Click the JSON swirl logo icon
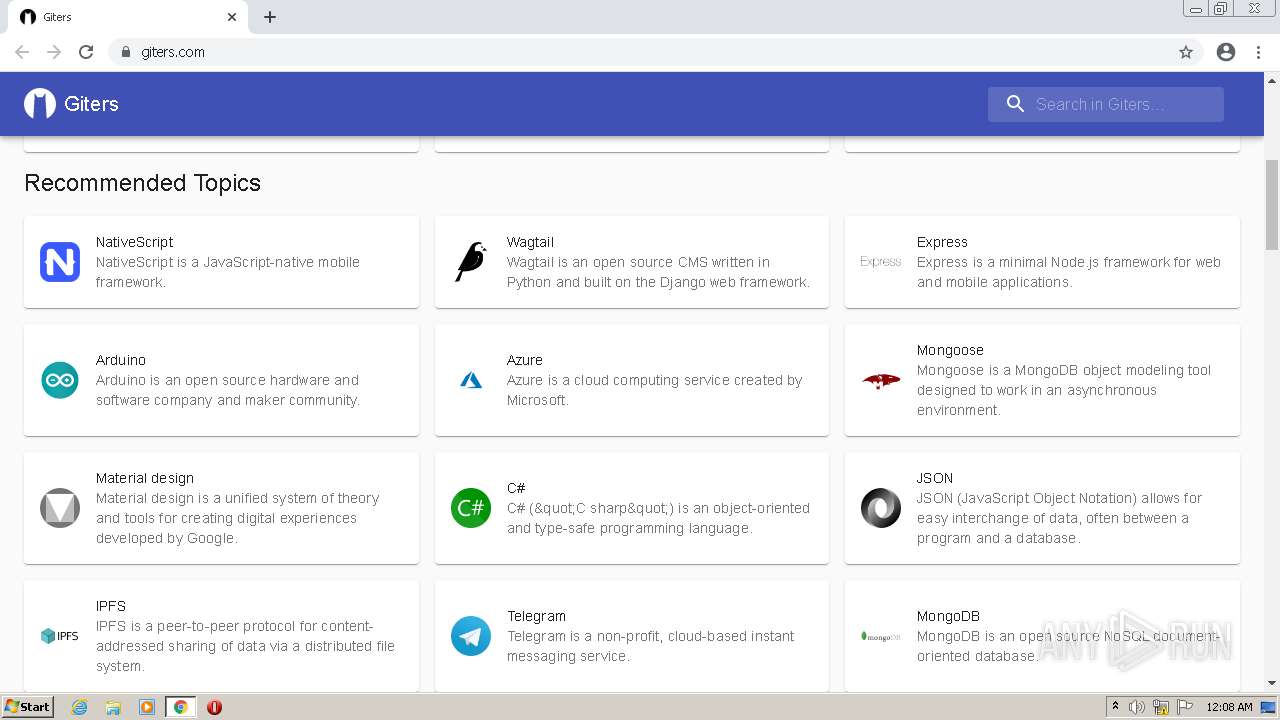This screenshot has height=720, width=1280. (881, 508)
